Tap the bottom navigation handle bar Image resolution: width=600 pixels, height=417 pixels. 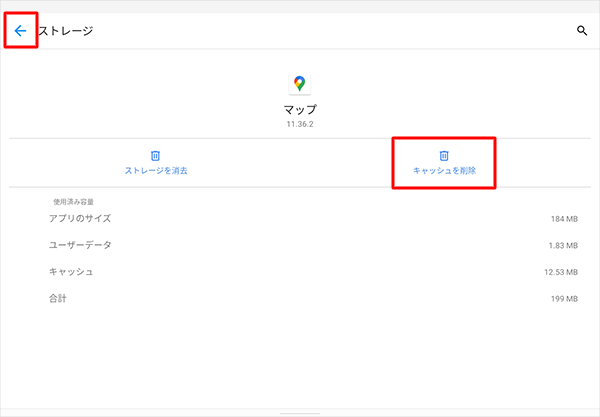click(x=299, y=412)
